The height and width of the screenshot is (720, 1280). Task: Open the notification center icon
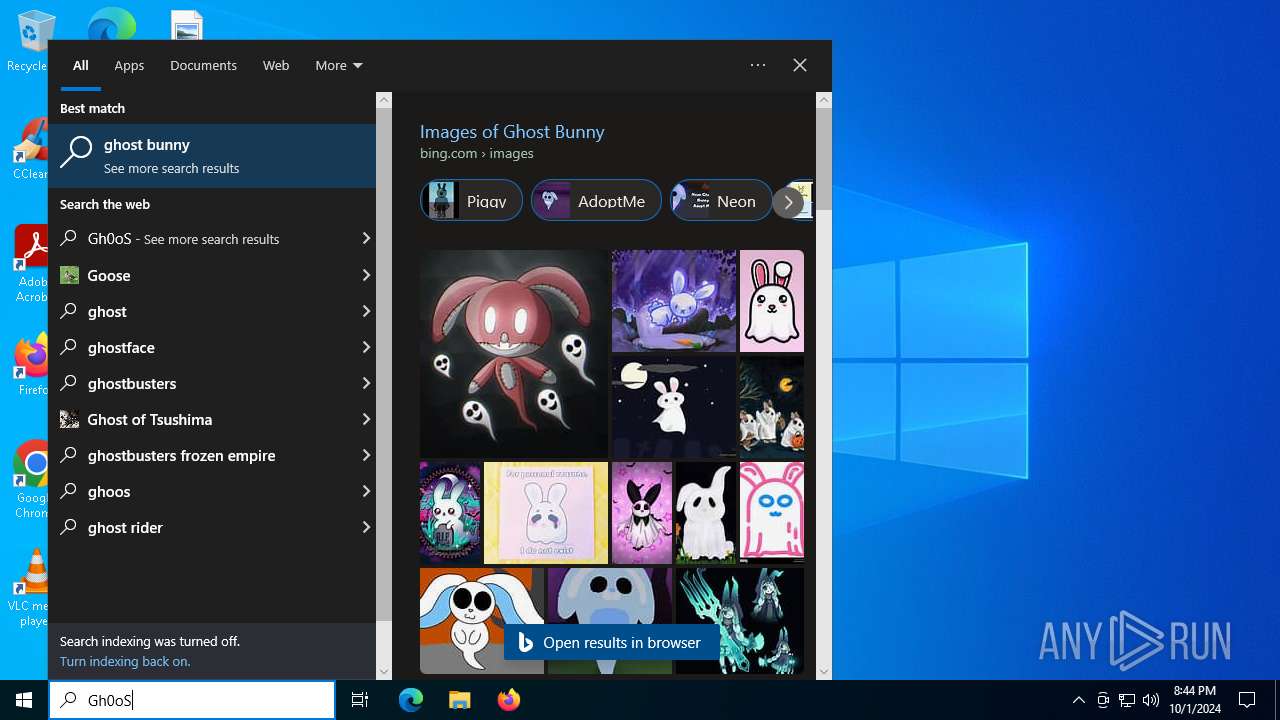tap(1247, 700)
